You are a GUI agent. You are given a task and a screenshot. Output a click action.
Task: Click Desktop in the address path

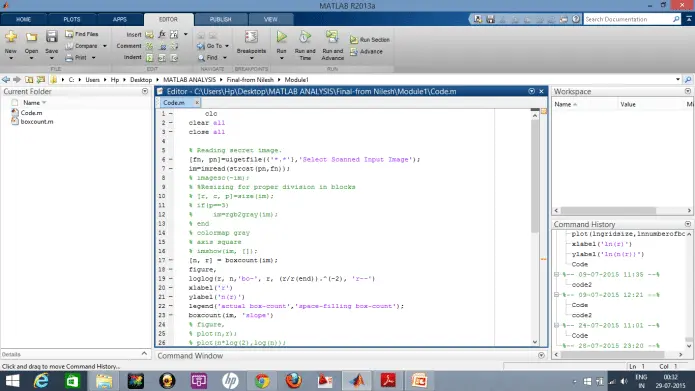[x=141, y=80]
